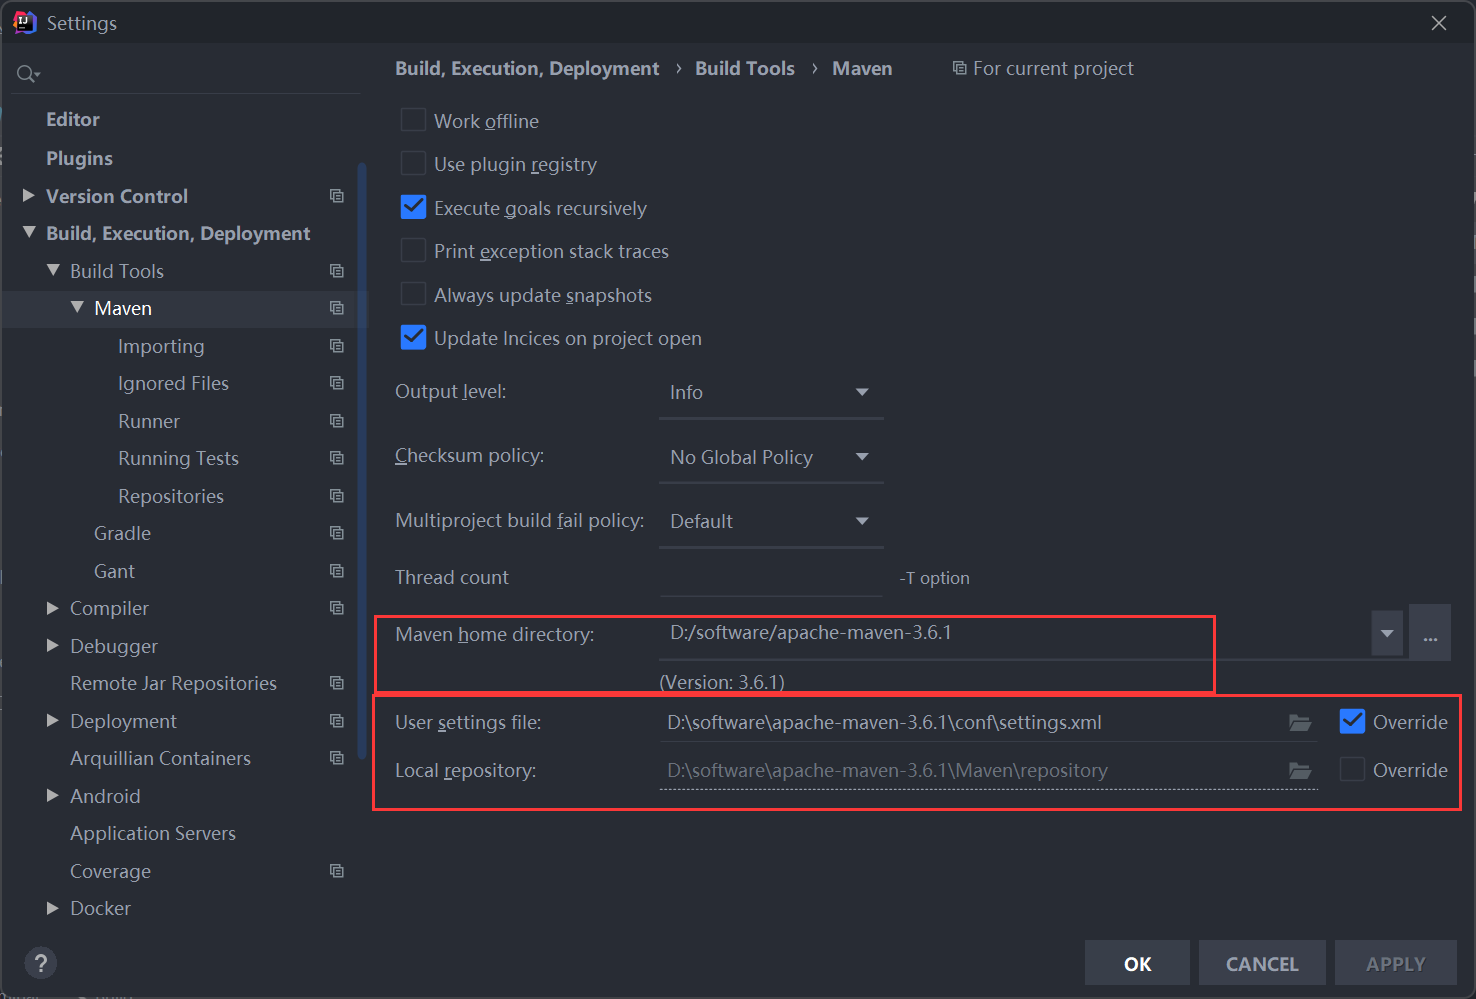1476x999 pixels.
Task: Expand the Android node
Action: pos(53,795)
